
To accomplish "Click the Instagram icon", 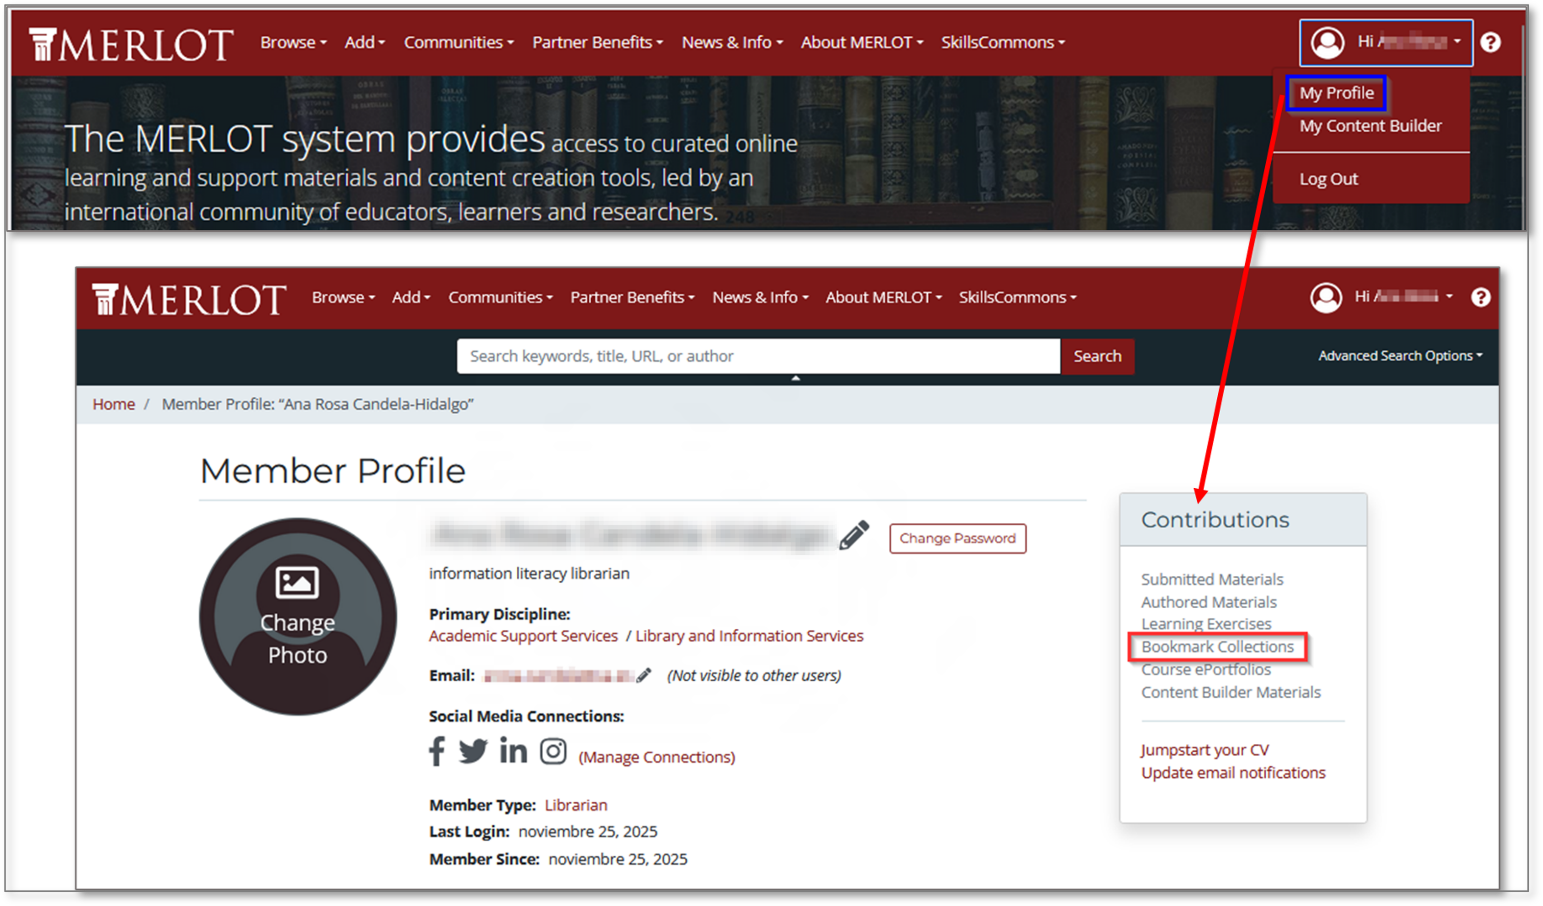I will [x=553, y=751].
